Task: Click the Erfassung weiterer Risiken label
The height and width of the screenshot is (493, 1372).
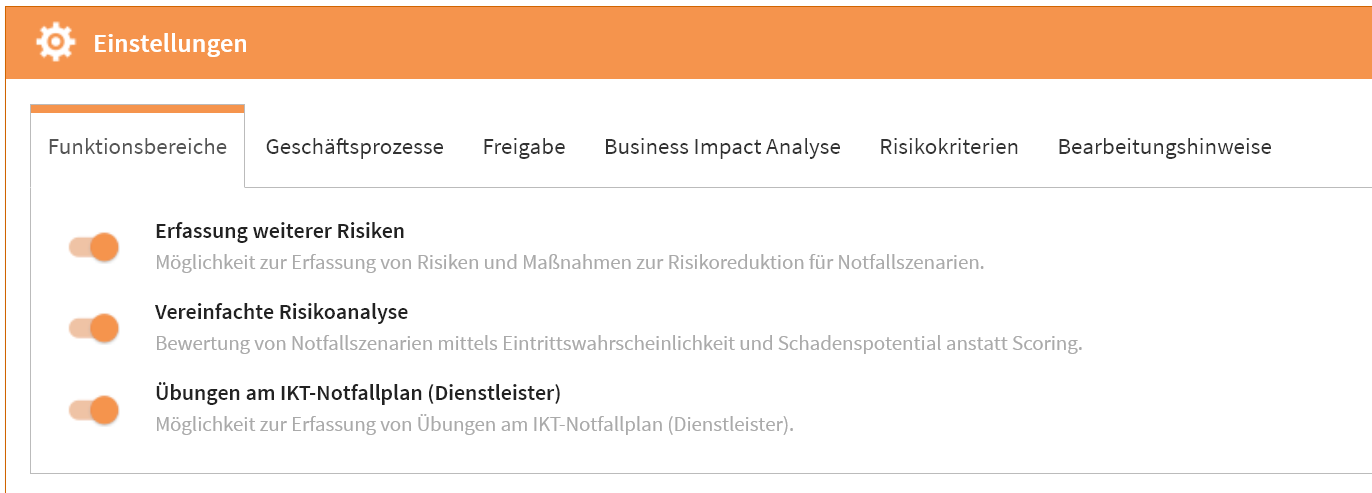Action: (x=280, y=231)
